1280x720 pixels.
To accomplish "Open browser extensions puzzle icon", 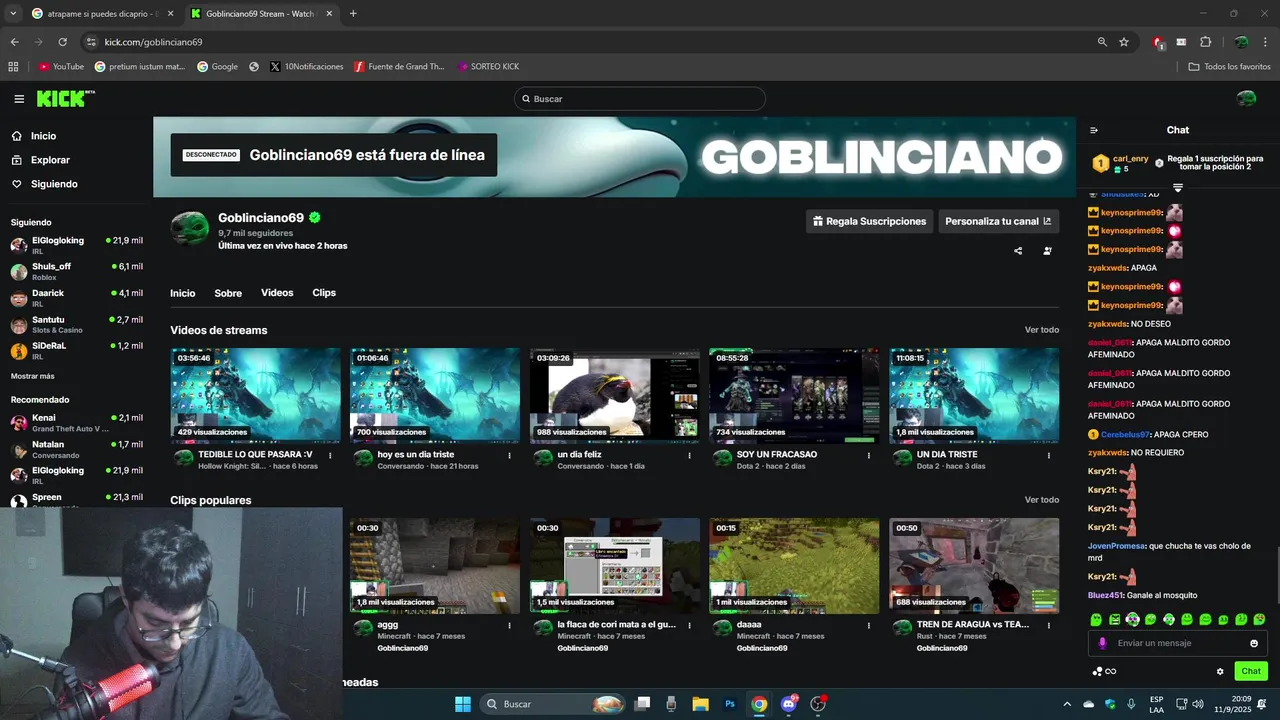I will 1205,42.
